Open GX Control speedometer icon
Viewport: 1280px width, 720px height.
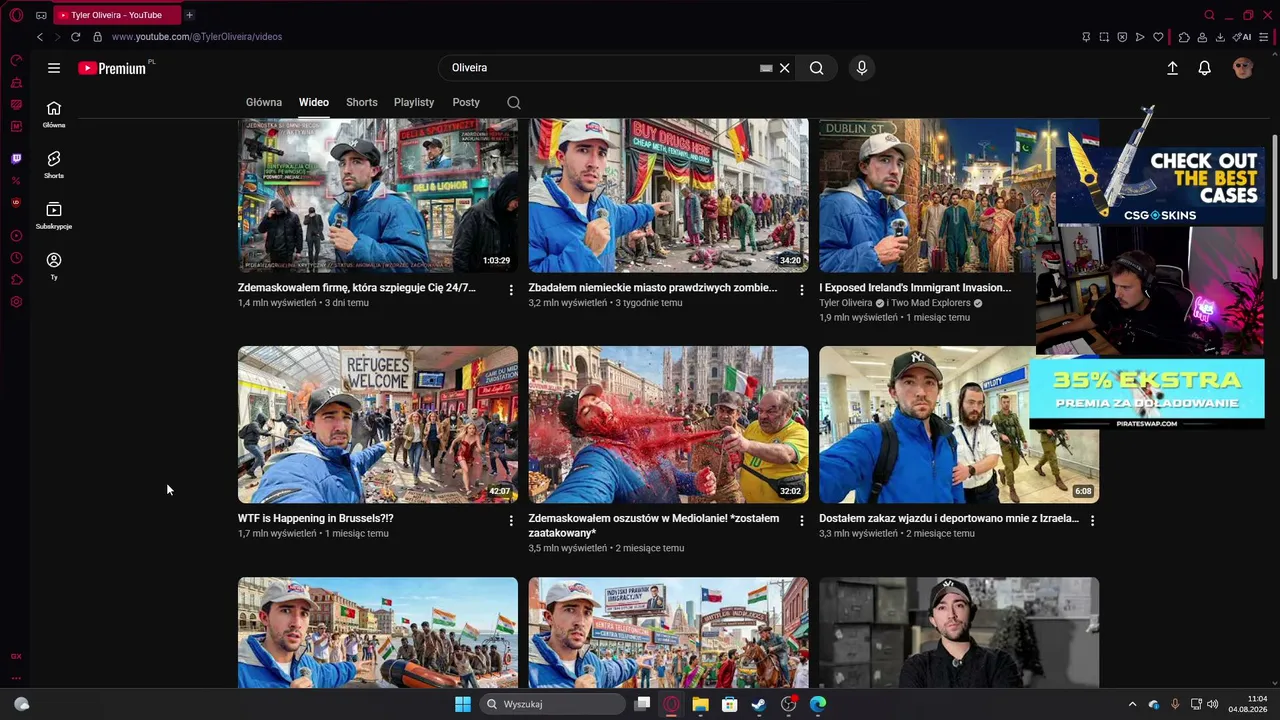pyautogui.click(x=16, y=60)
